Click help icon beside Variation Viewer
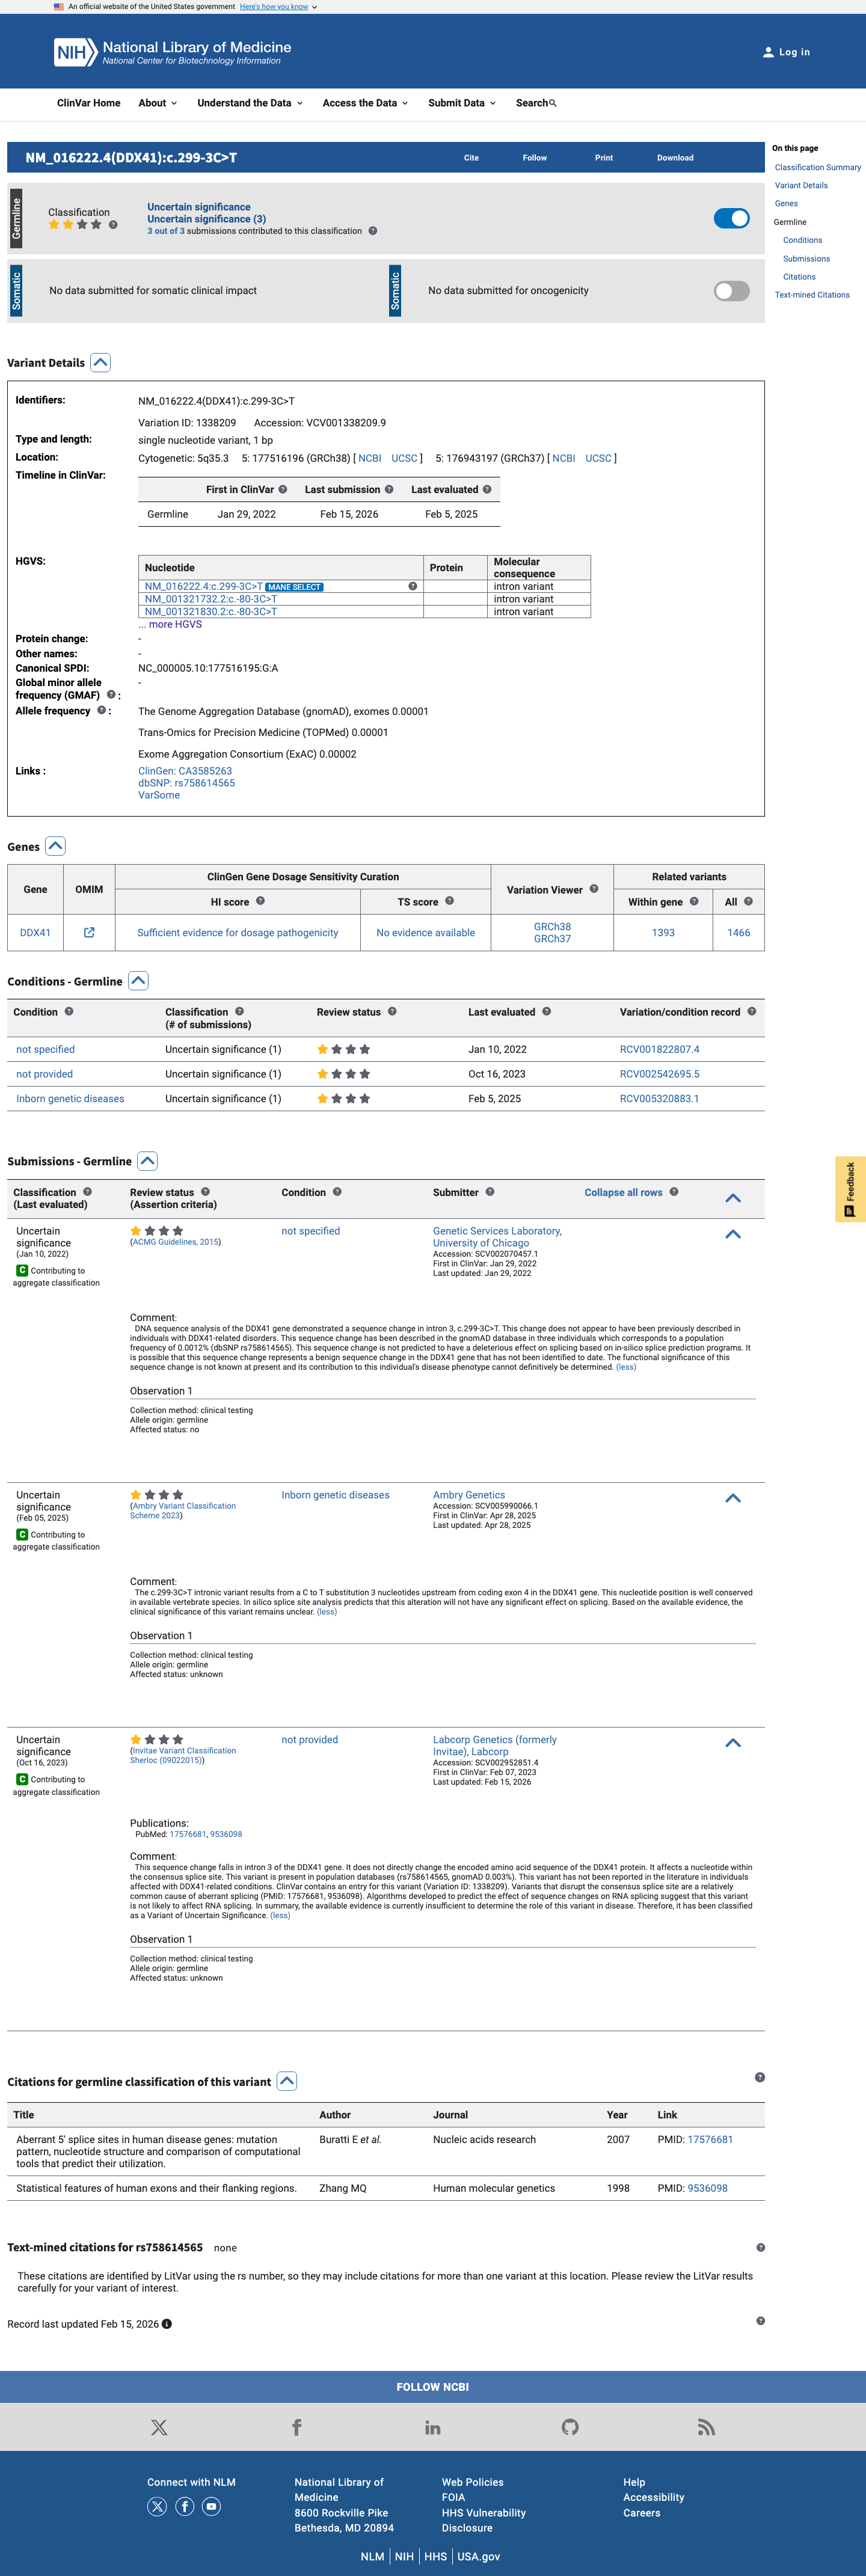 tap(594, 889)
